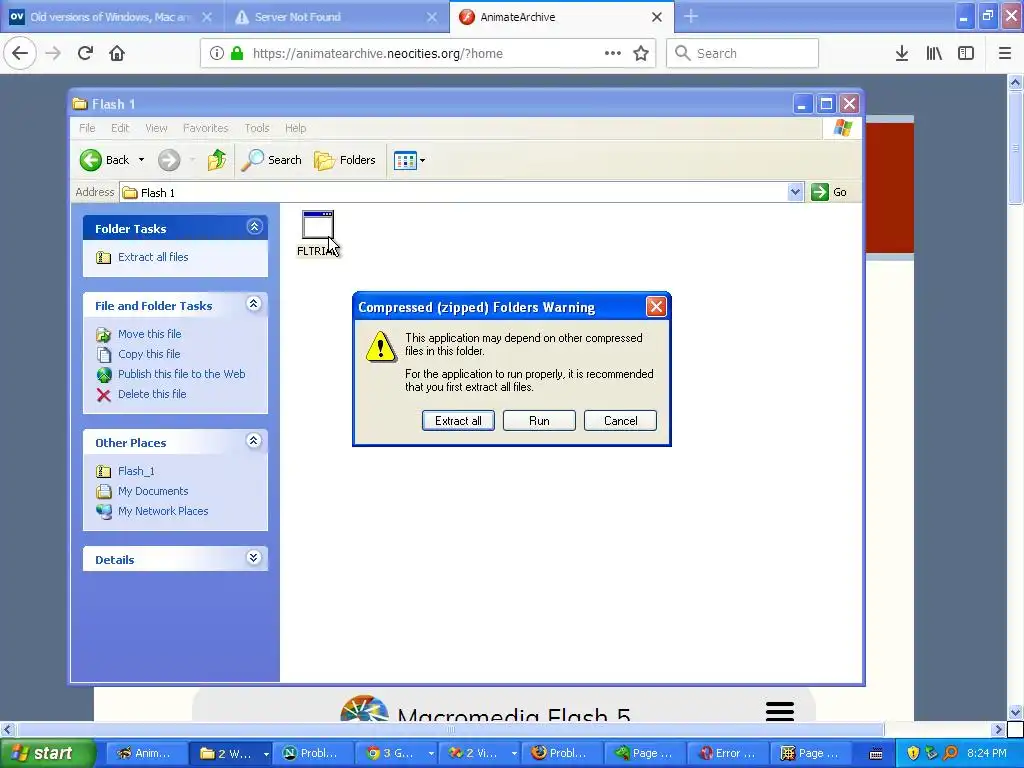Open the Firefox downloads icon
The width and height of the screenshot is (1024, 768).
[902, 53]
